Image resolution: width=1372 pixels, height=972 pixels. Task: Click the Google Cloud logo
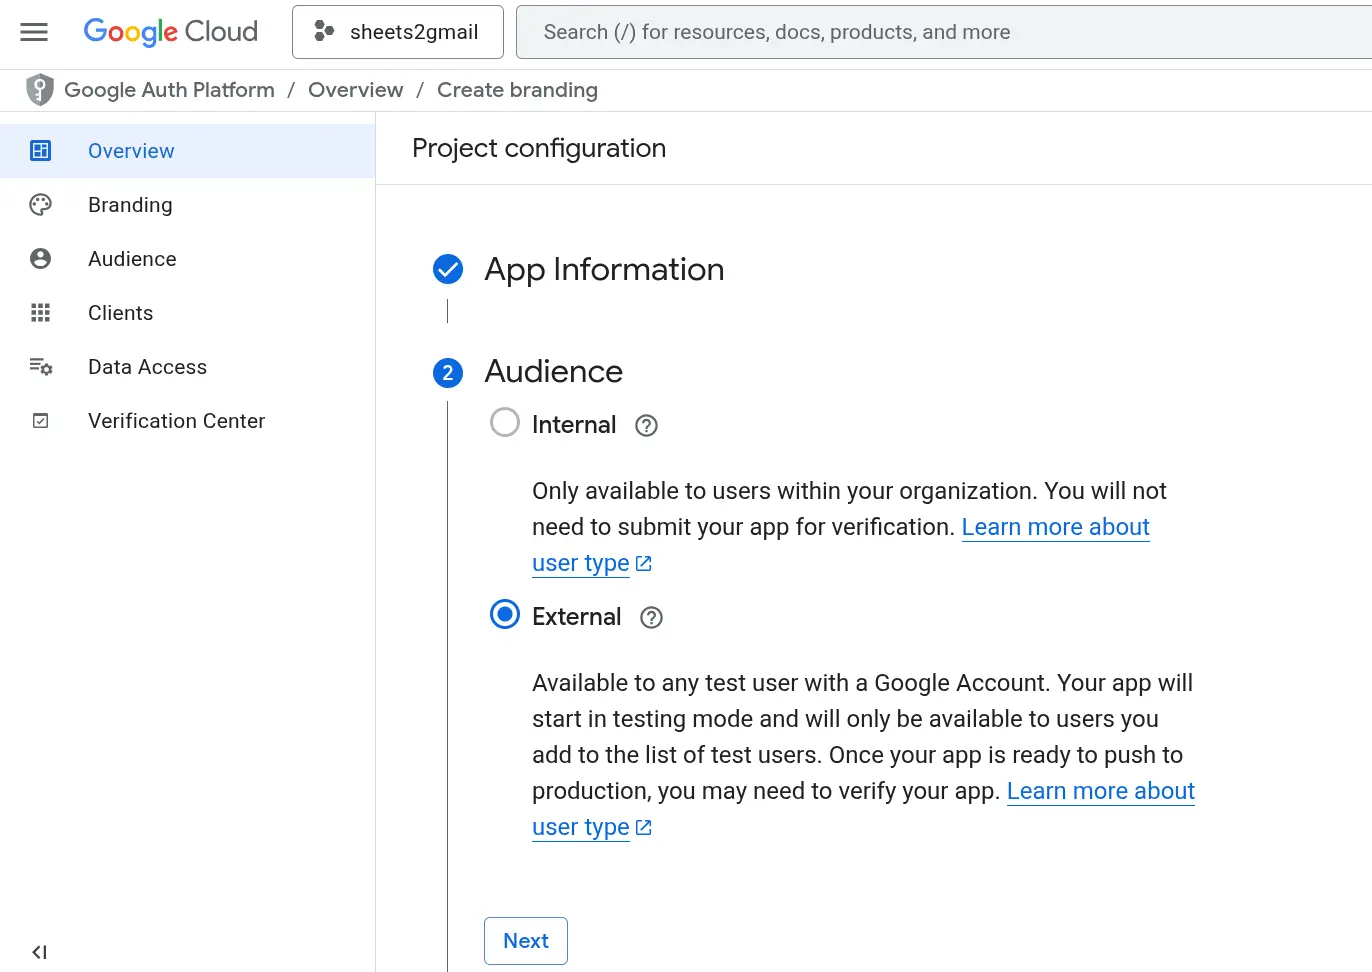coord(170,32)
